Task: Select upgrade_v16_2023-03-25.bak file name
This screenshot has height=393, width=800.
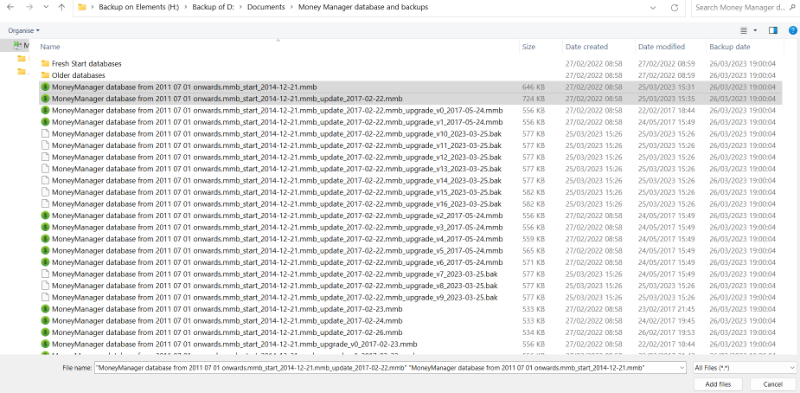Action: tap(277, 204)
